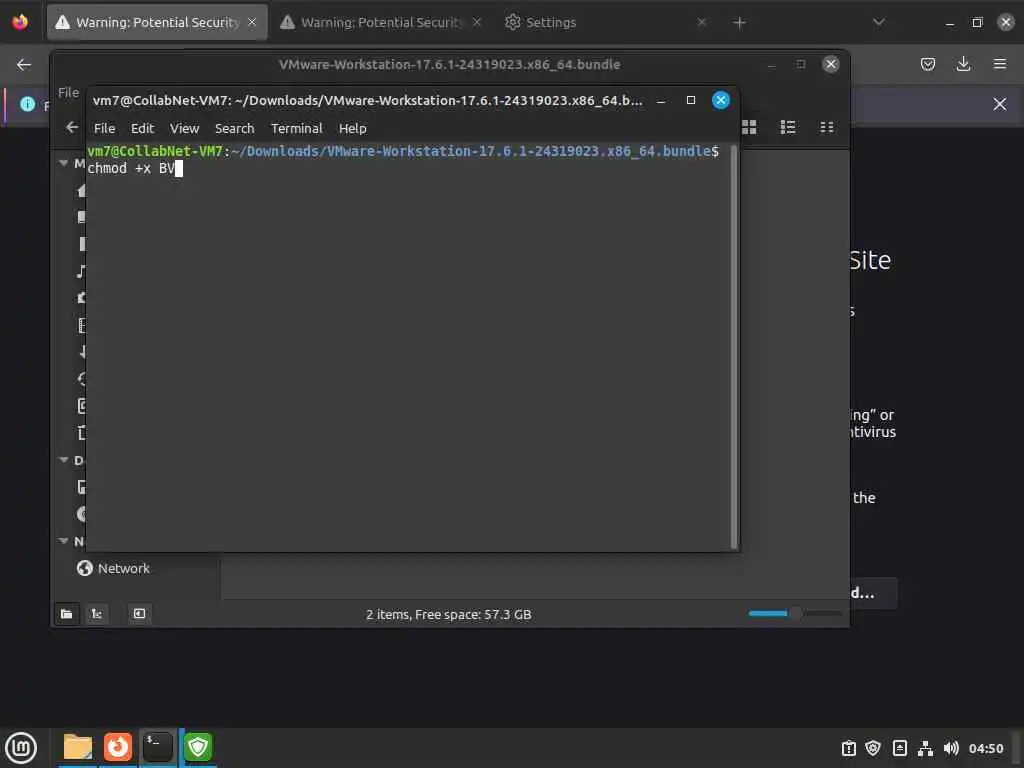This screenshot has height=768, width=1024.
Task: Click the VMware-Workstation bundle file manager title
Action: click(449, 65)
